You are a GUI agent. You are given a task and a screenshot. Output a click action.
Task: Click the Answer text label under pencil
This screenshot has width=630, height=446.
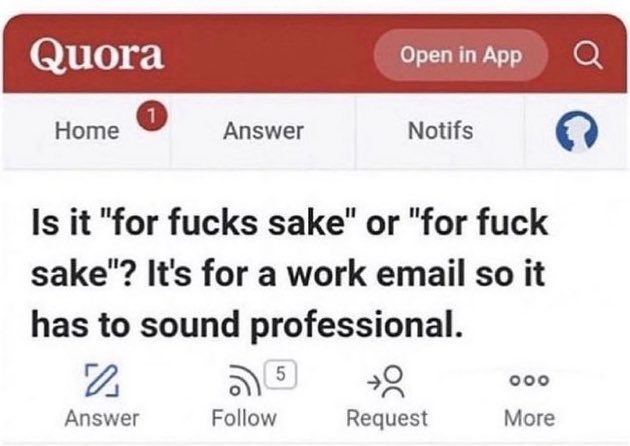pos(103,418)
